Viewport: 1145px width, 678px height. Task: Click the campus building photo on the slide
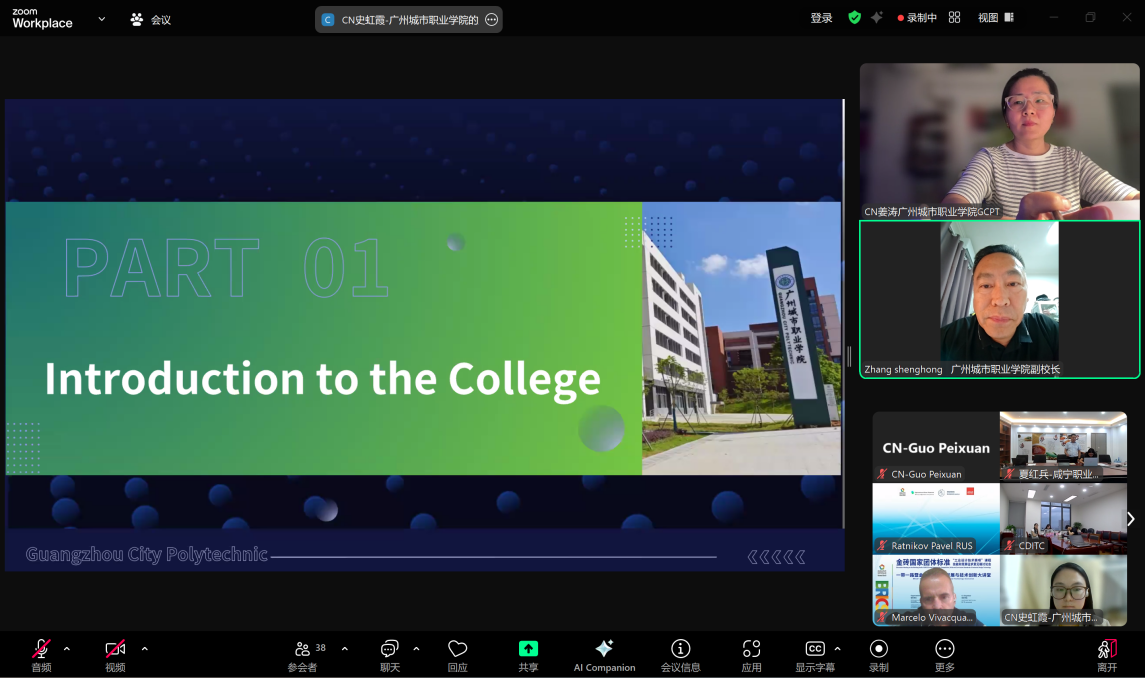(x=741, y=338)
